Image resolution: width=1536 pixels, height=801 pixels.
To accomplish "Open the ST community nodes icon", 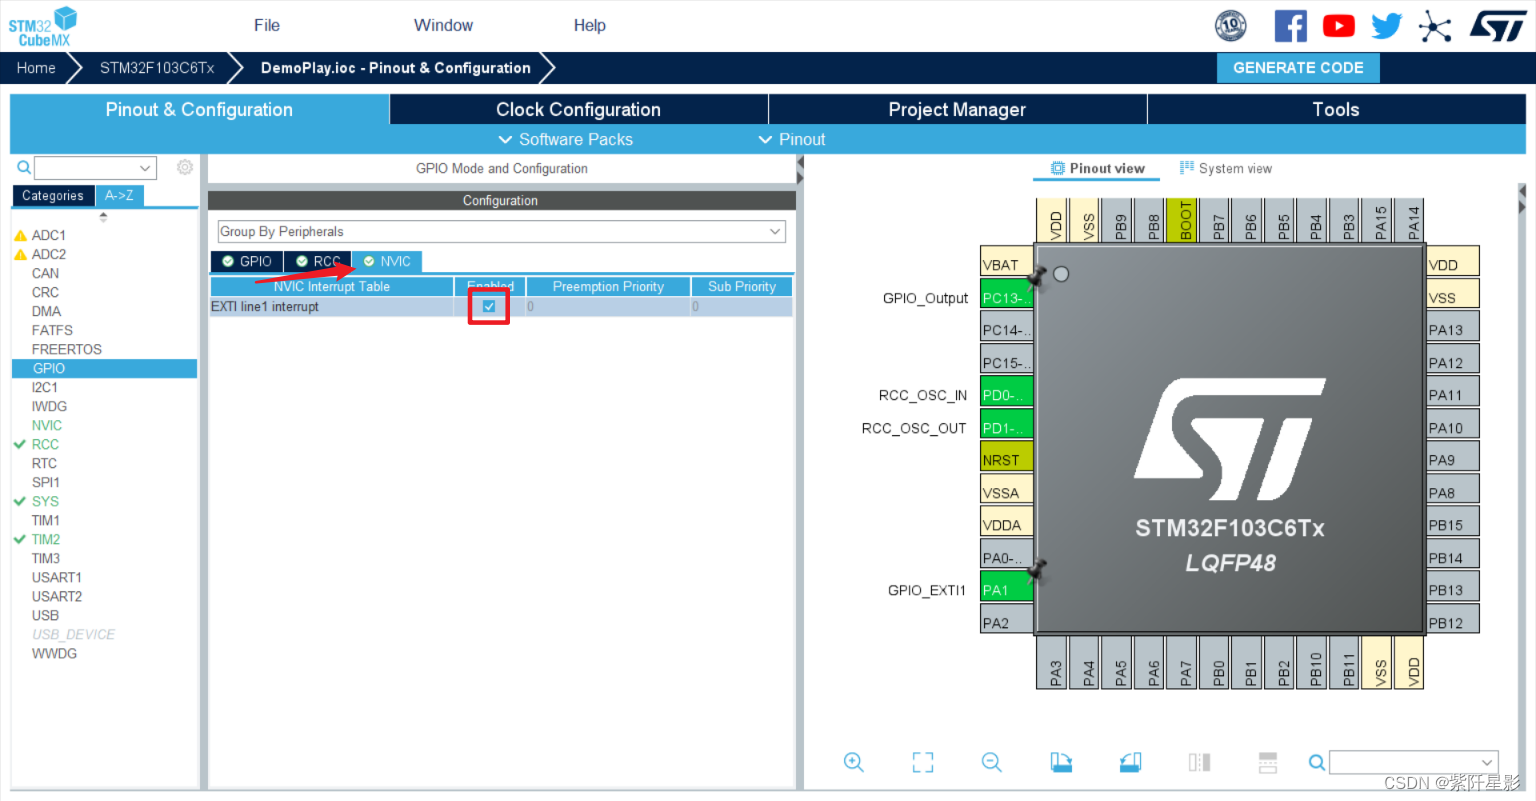I will pos(1435,26).
